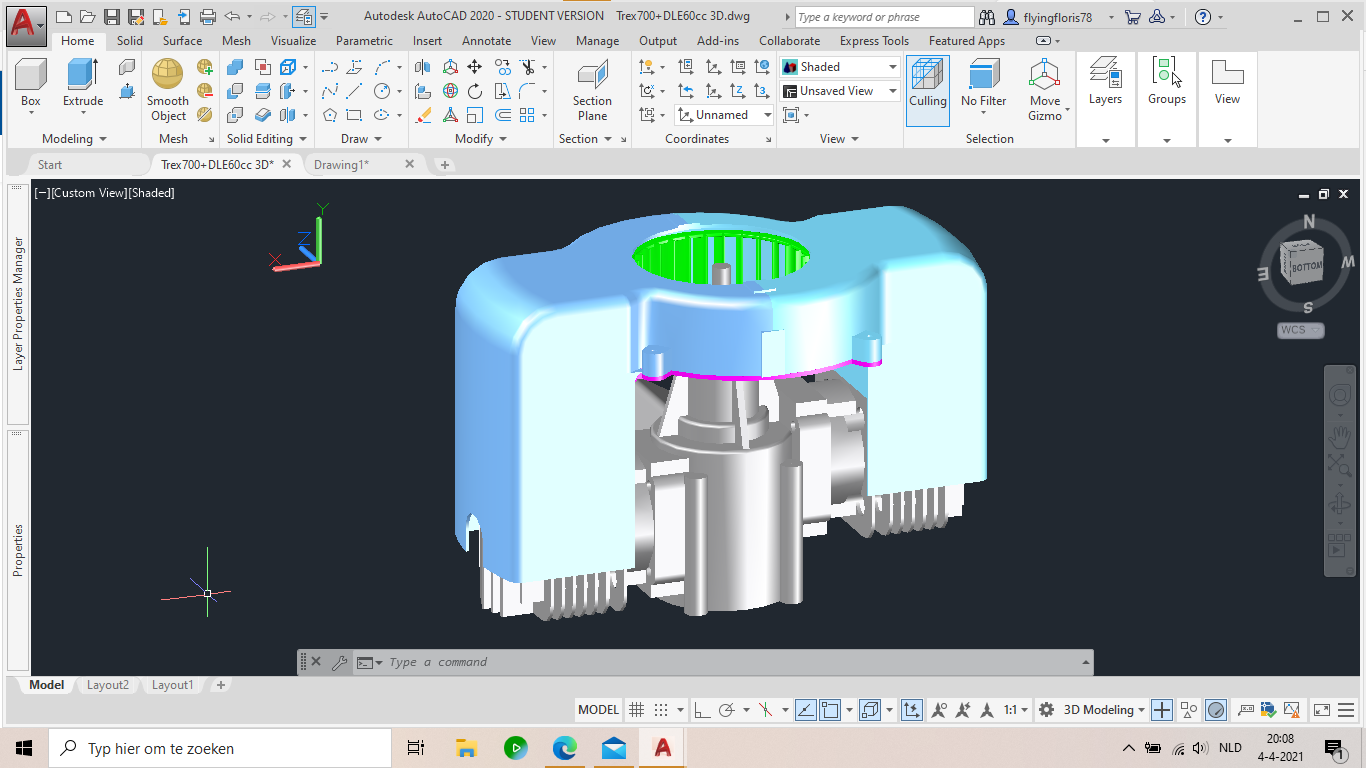Open the Groups panel button
This screenshot has height=768, width=1366.
tap(1167, 83)
